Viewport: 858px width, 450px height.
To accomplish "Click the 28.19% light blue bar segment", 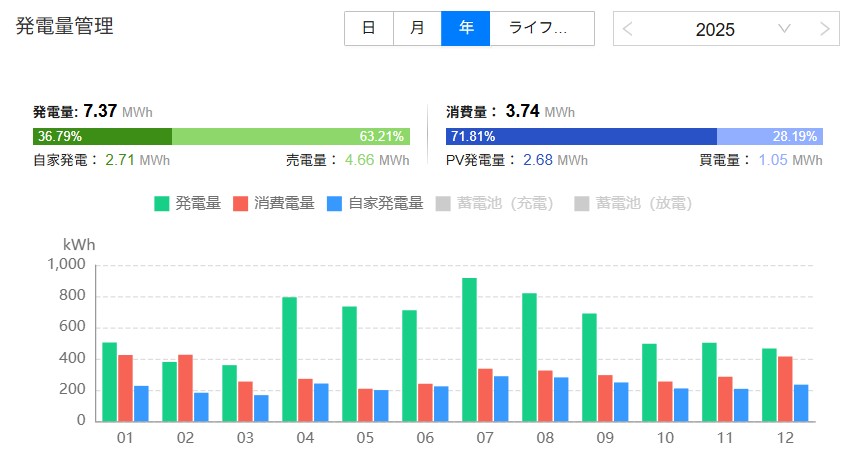I will (x=770, y=136).
